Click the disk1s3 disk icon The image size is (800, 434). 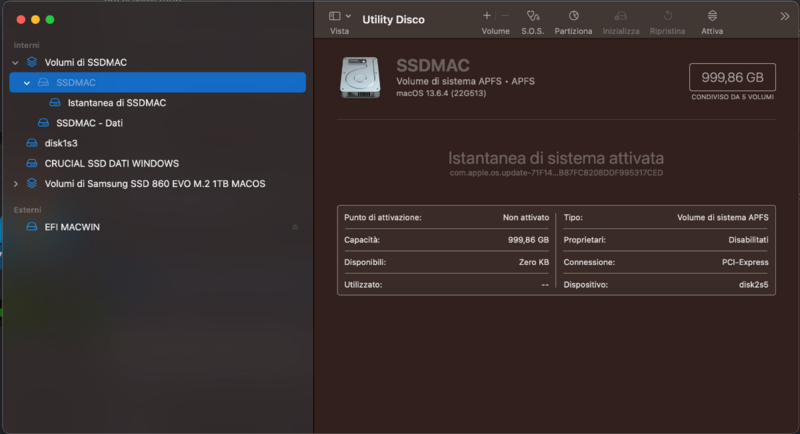pos(32,143)
